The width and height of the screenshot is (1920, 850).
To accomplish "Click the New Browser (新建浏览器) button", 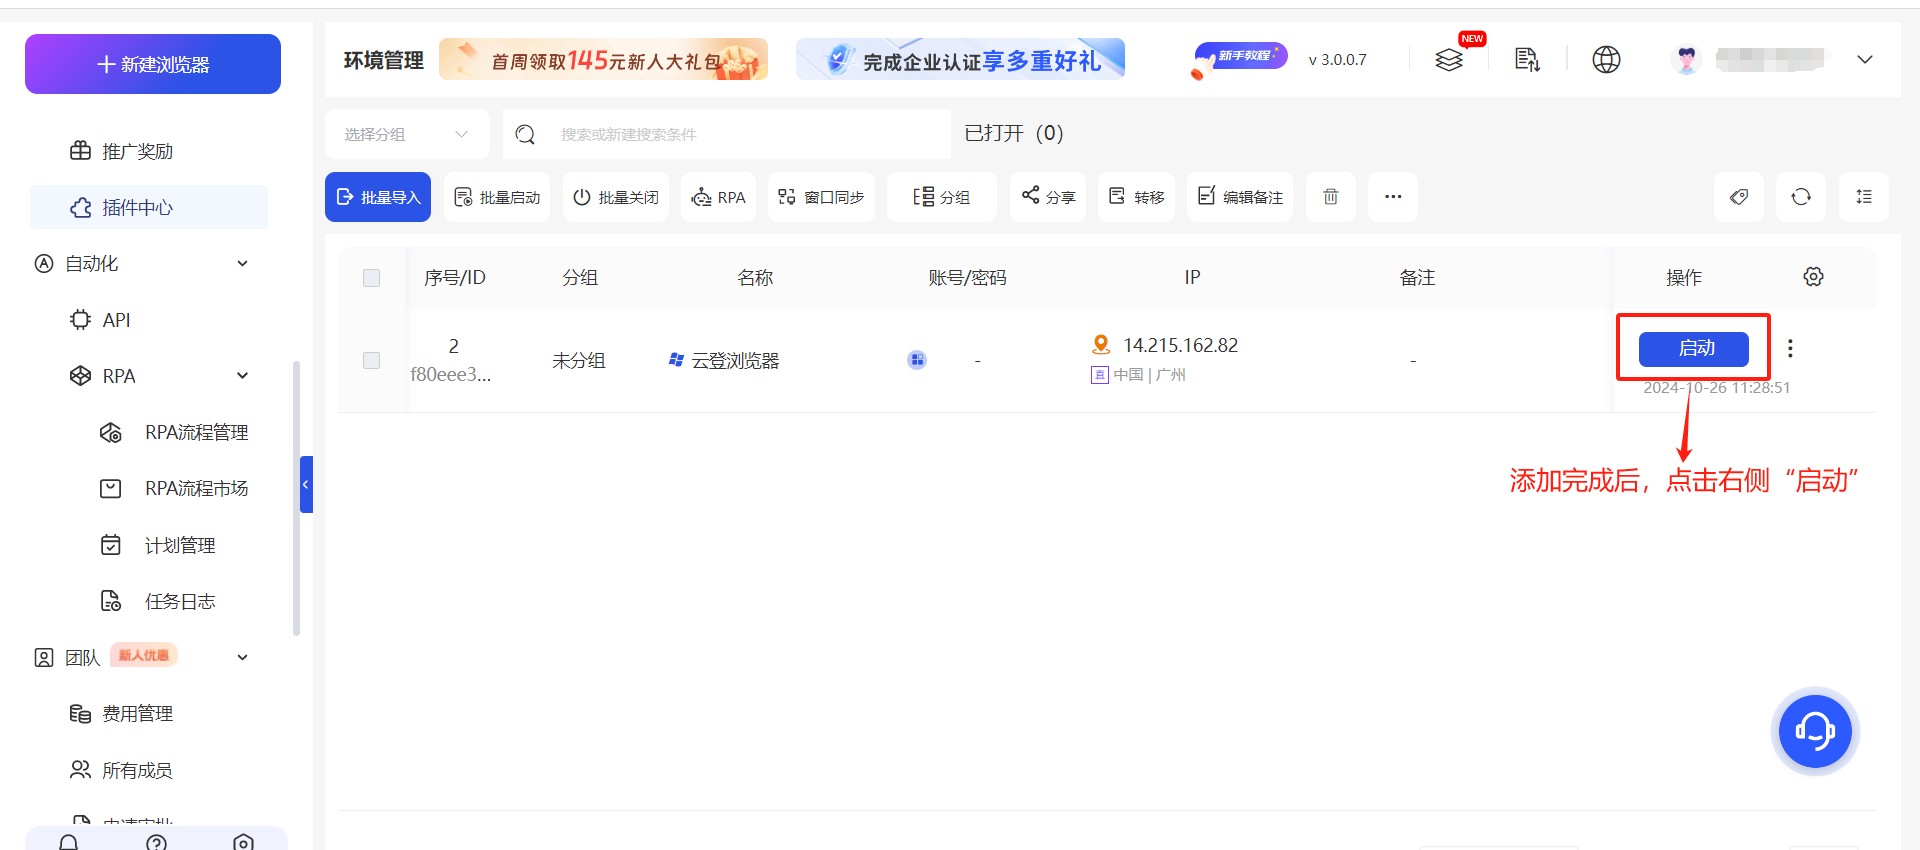I will pos(153,64).
